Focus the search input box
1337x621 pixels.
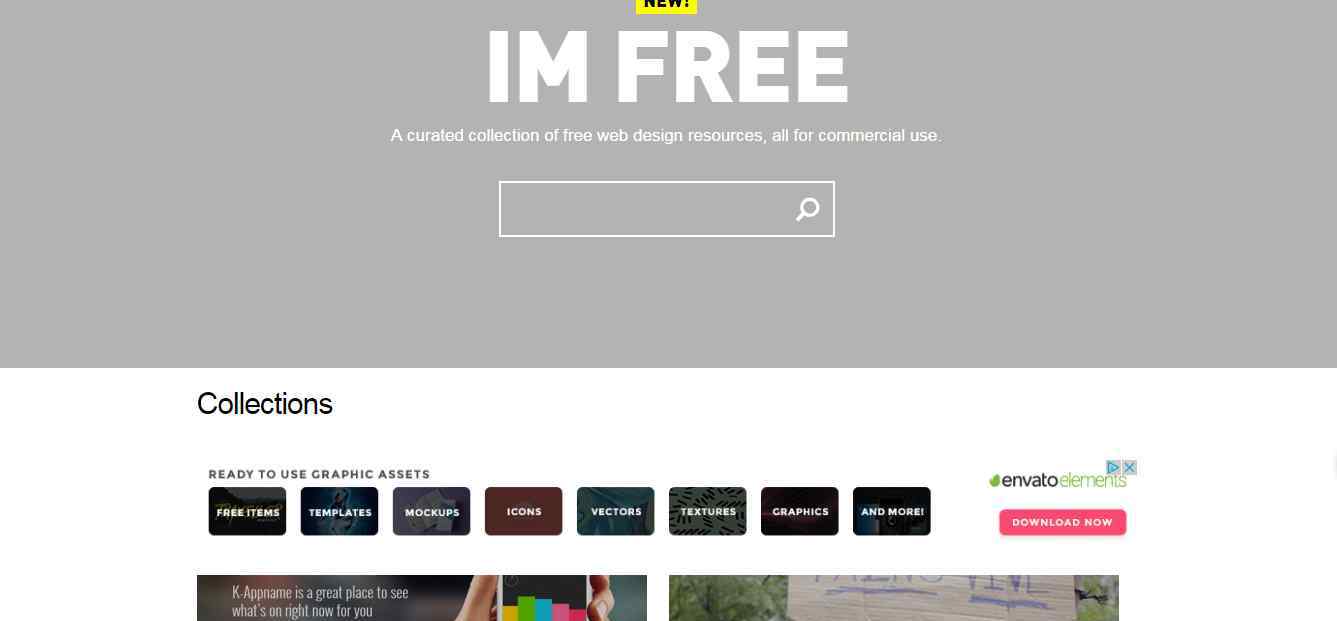coord(667,209)
